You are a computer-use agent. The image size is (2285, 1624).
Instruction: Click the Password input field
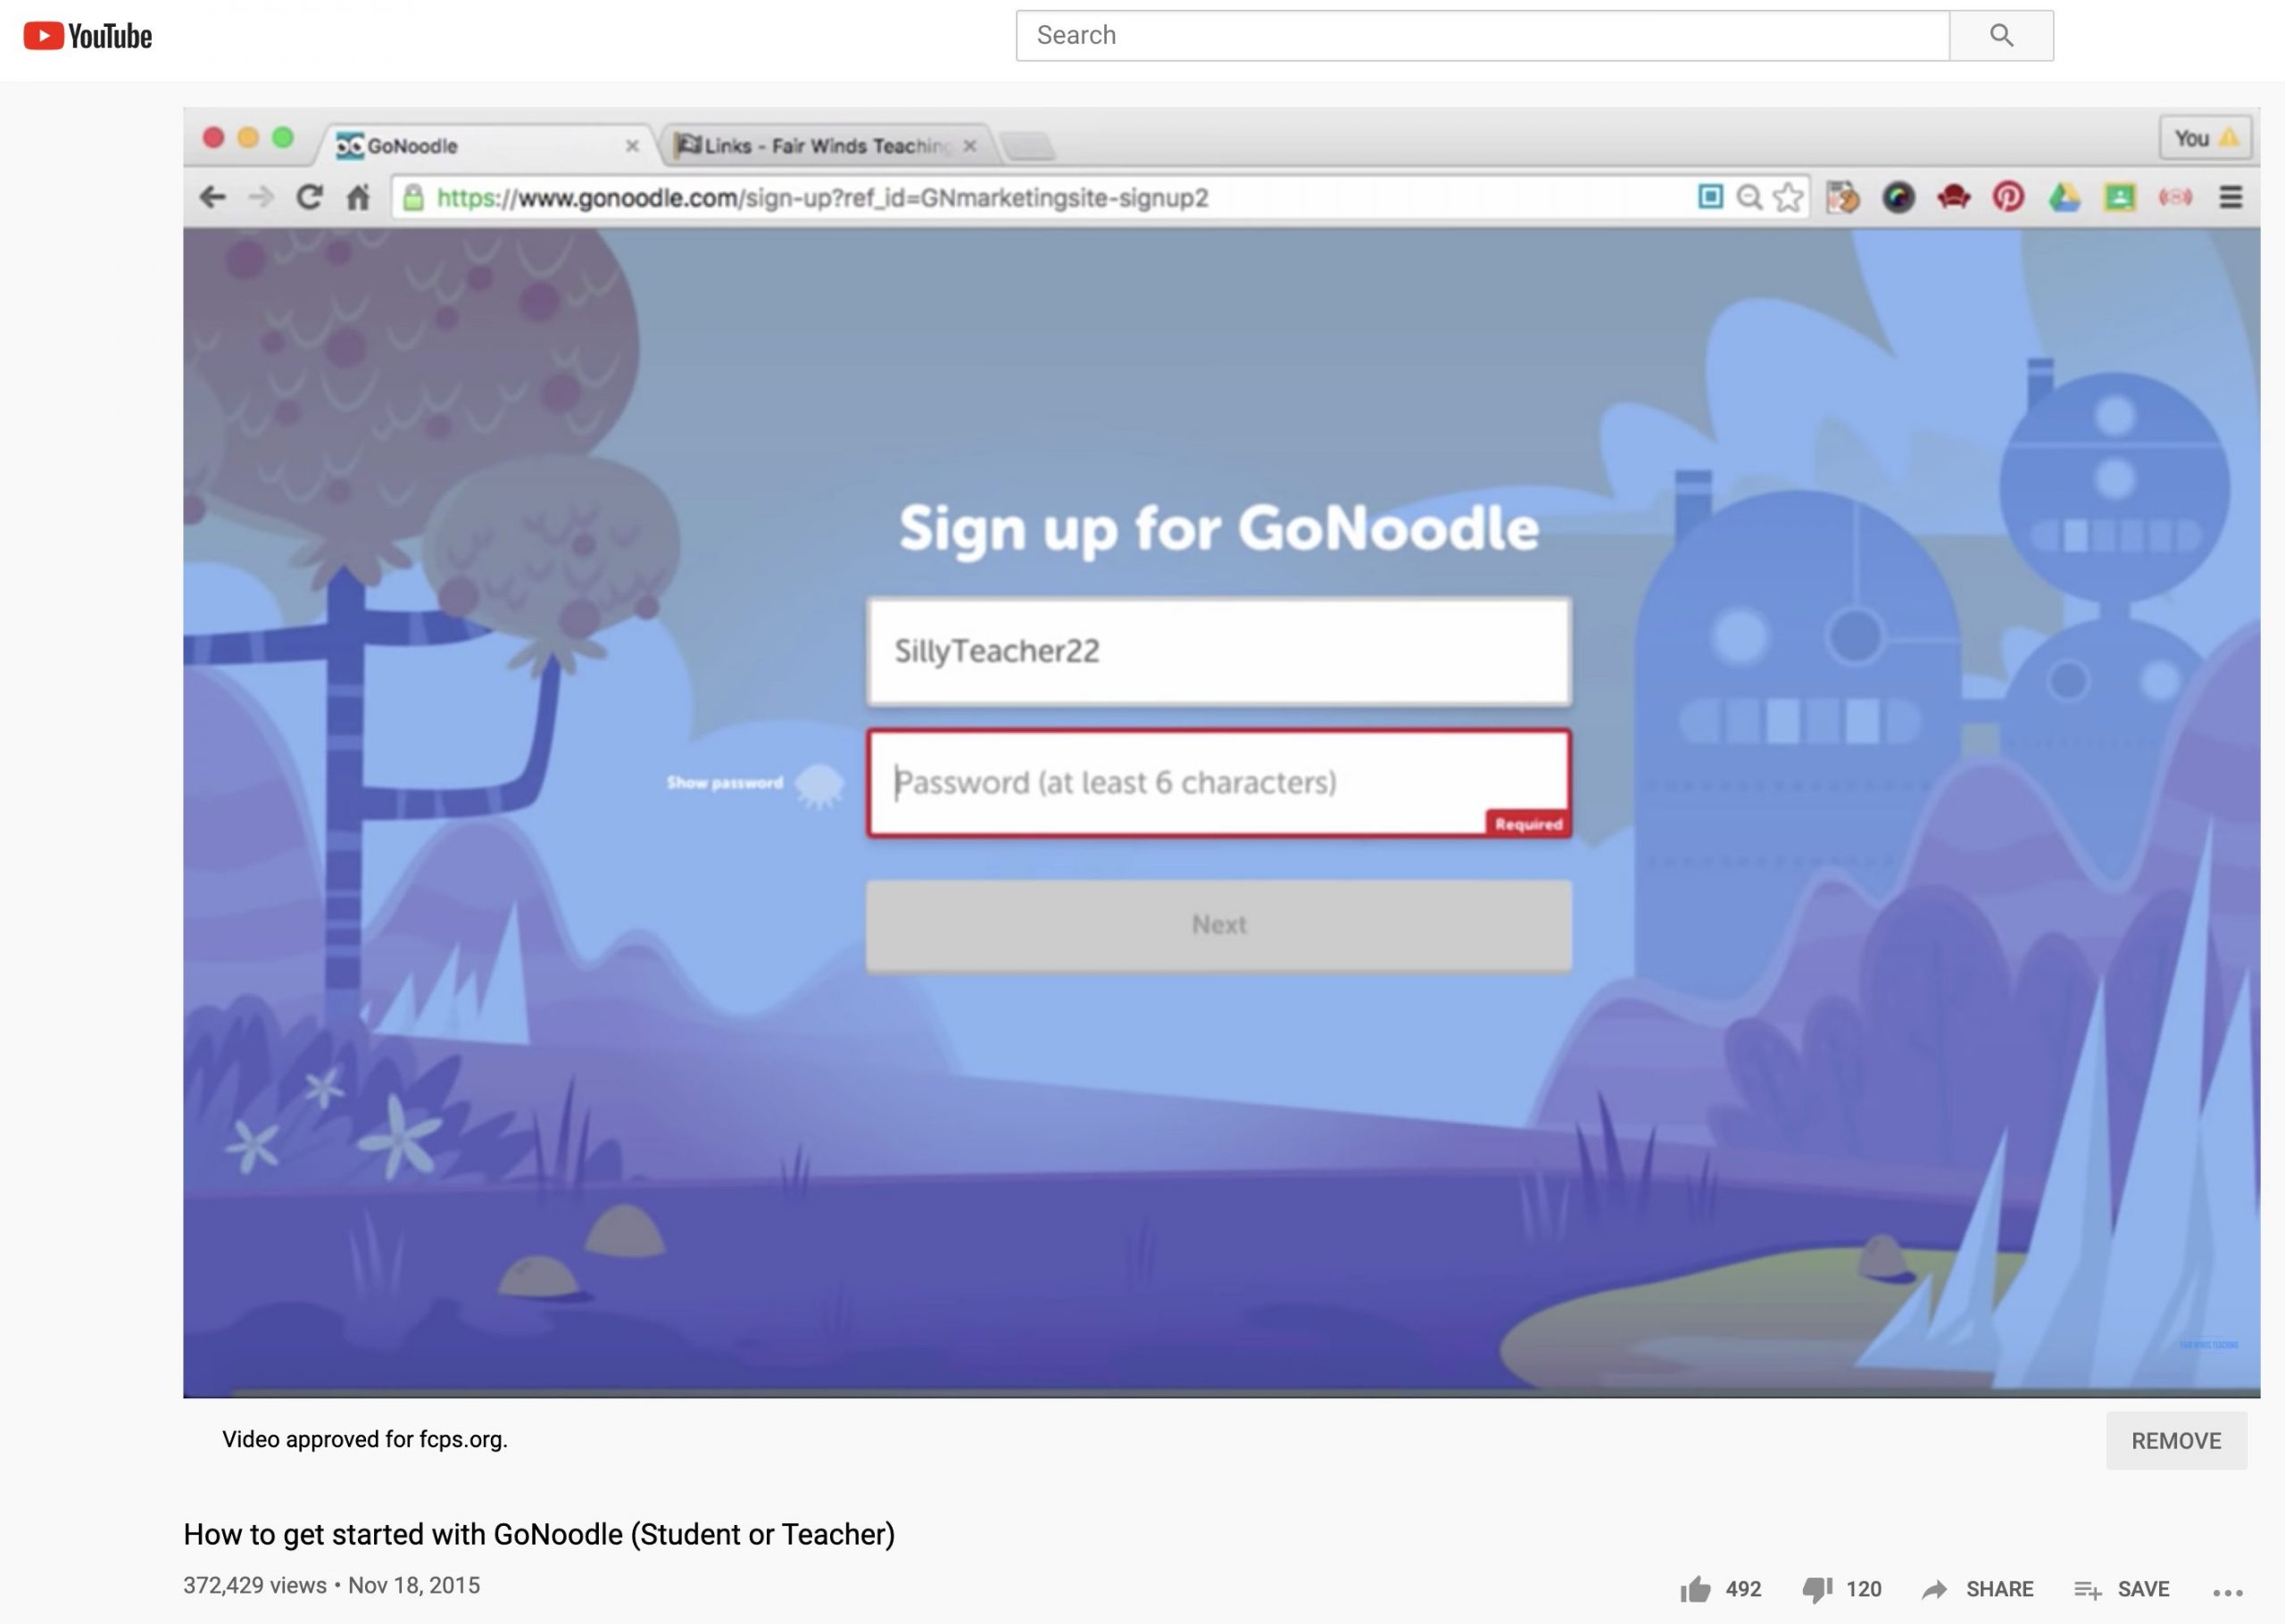coord(1219,783)
